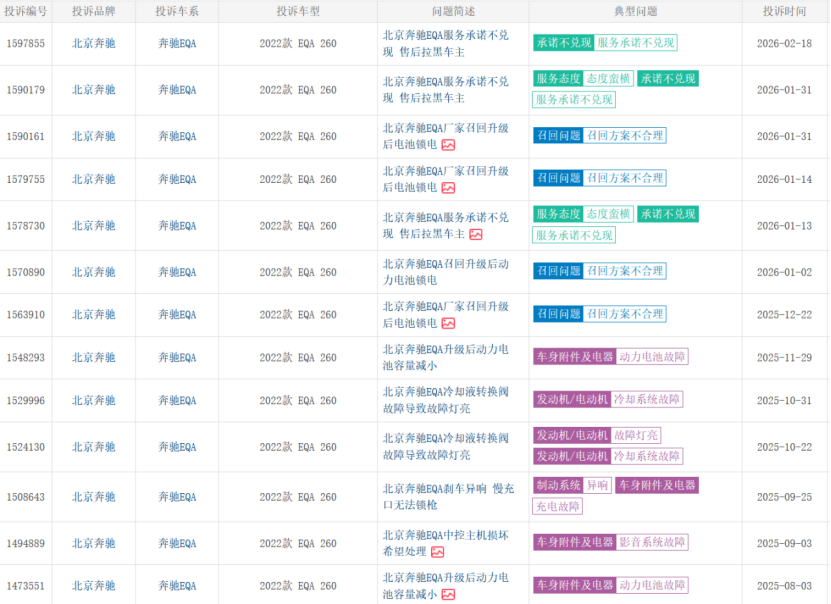This screenshot has width=831, height=604.
Task: Select 奔驰EQA series link in row 1529996
Action: 177,401
